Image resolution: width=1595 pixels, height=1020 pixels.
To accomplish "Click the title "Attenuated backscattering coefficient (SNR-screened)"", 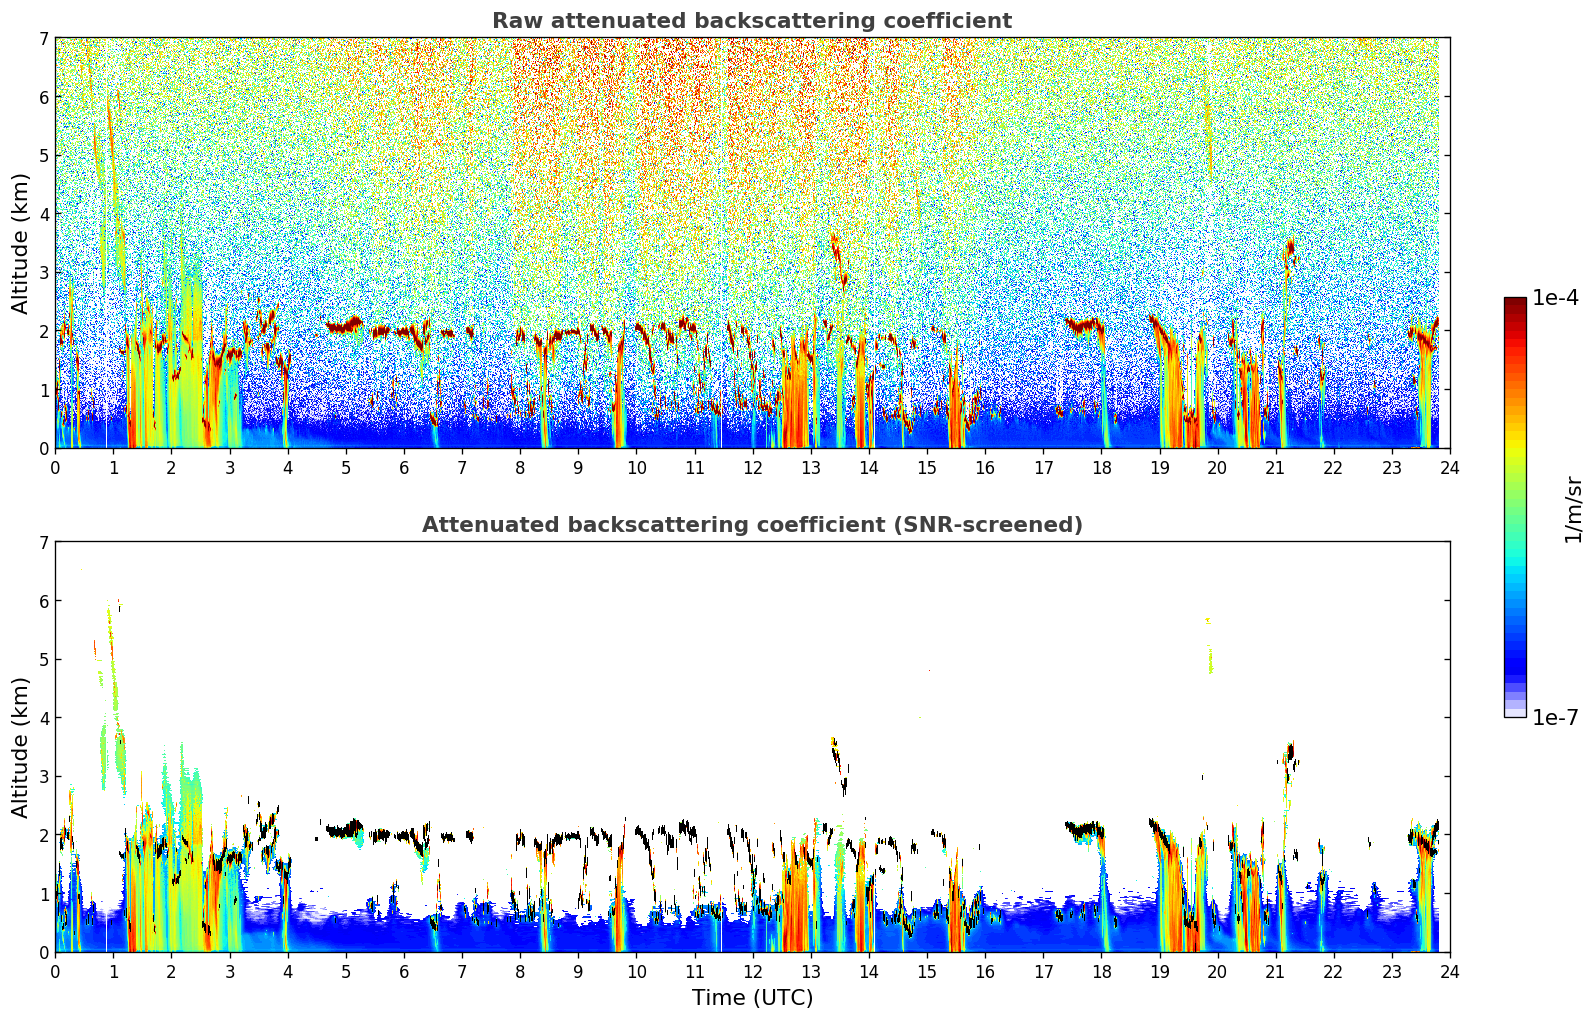I will (752, 525).
